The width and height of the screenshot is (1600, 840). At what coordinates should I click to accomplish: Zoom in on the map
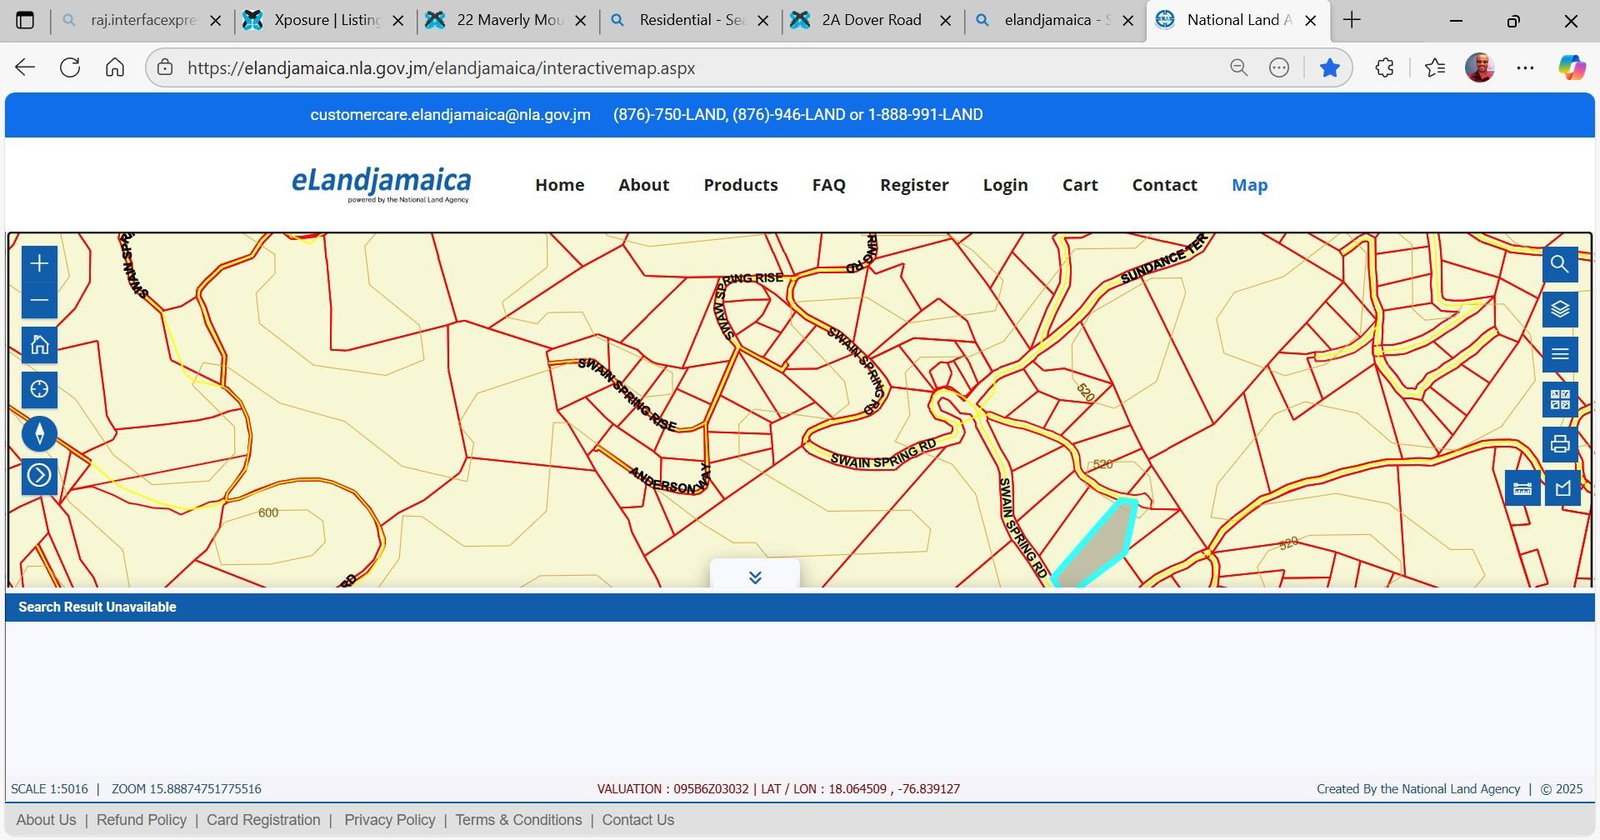click(x=39, y=264)
